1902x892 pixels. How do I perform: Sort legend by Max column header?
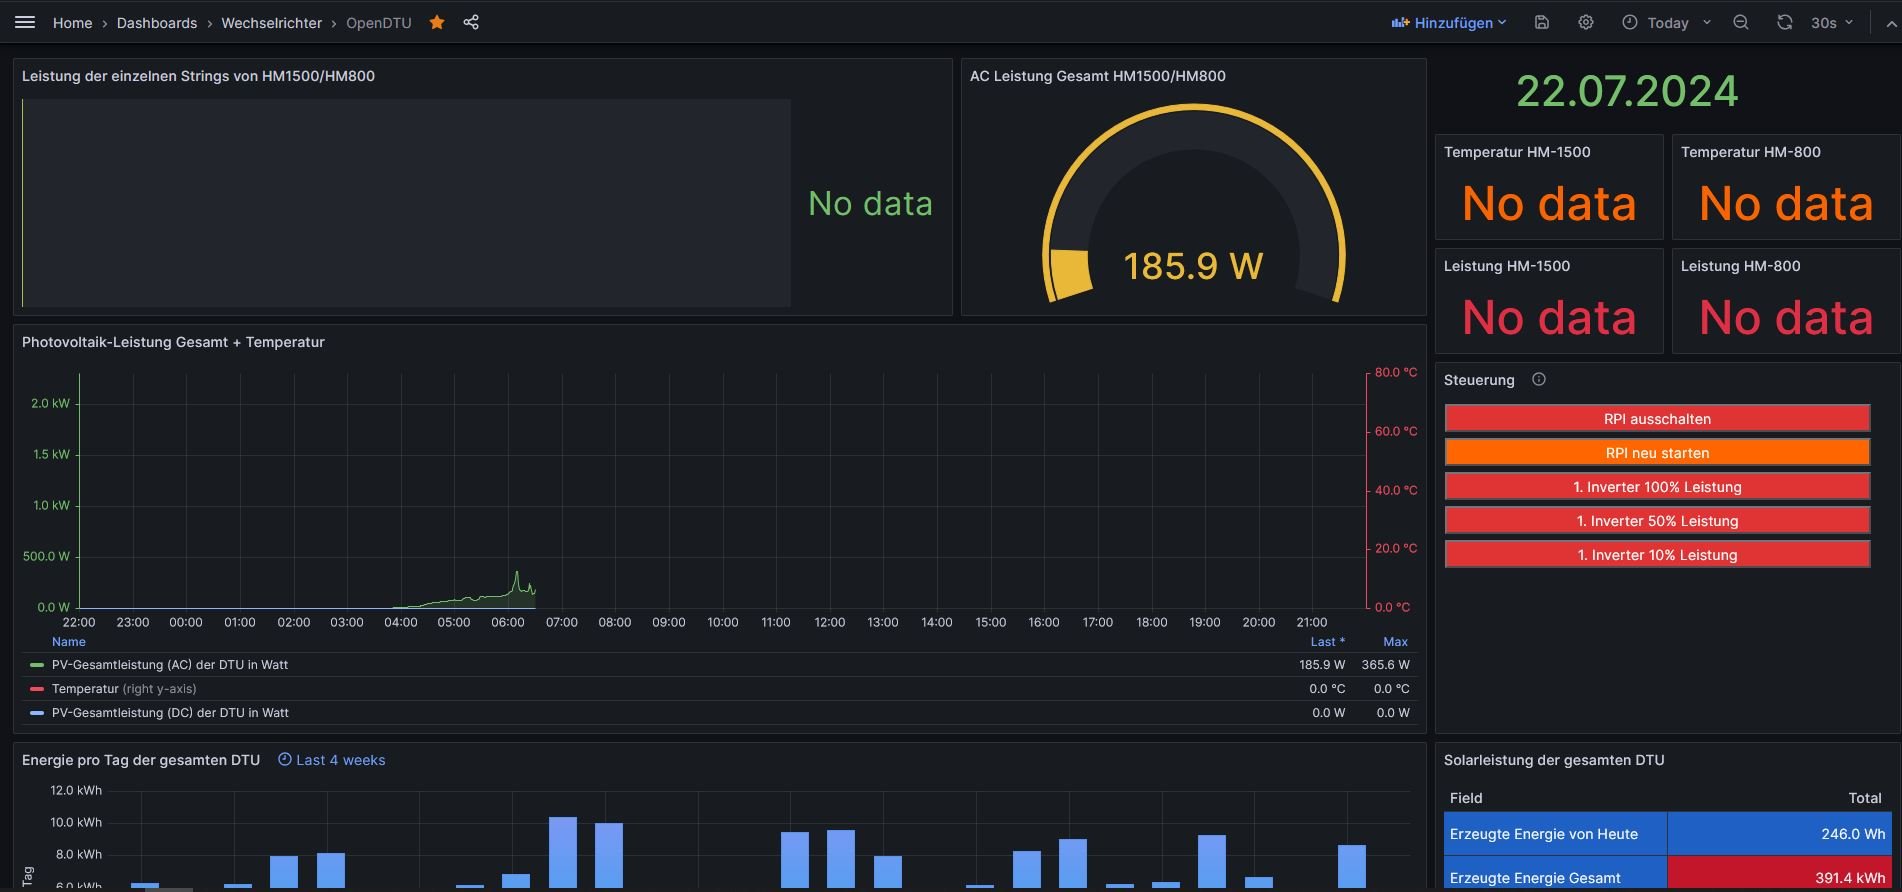[x=1395, y=642]
